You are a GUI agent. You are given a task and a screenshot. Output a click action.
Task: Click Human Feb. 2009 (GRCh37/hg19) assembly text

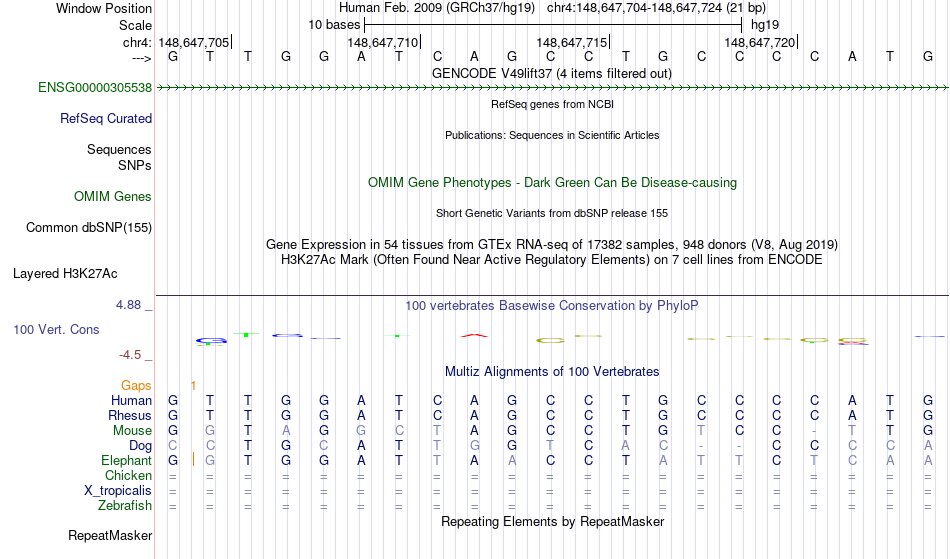click(x=437, y=8)
